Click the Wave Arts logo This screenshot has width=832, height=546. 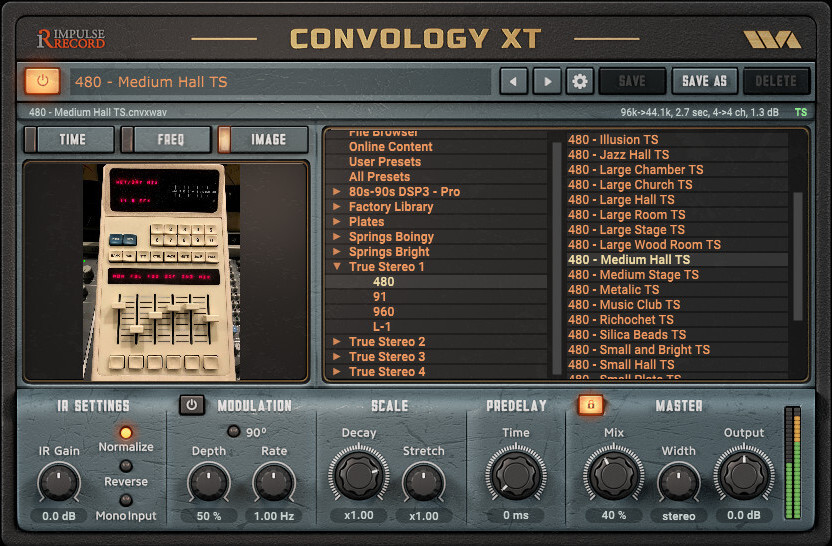click(x=771, y=39)
